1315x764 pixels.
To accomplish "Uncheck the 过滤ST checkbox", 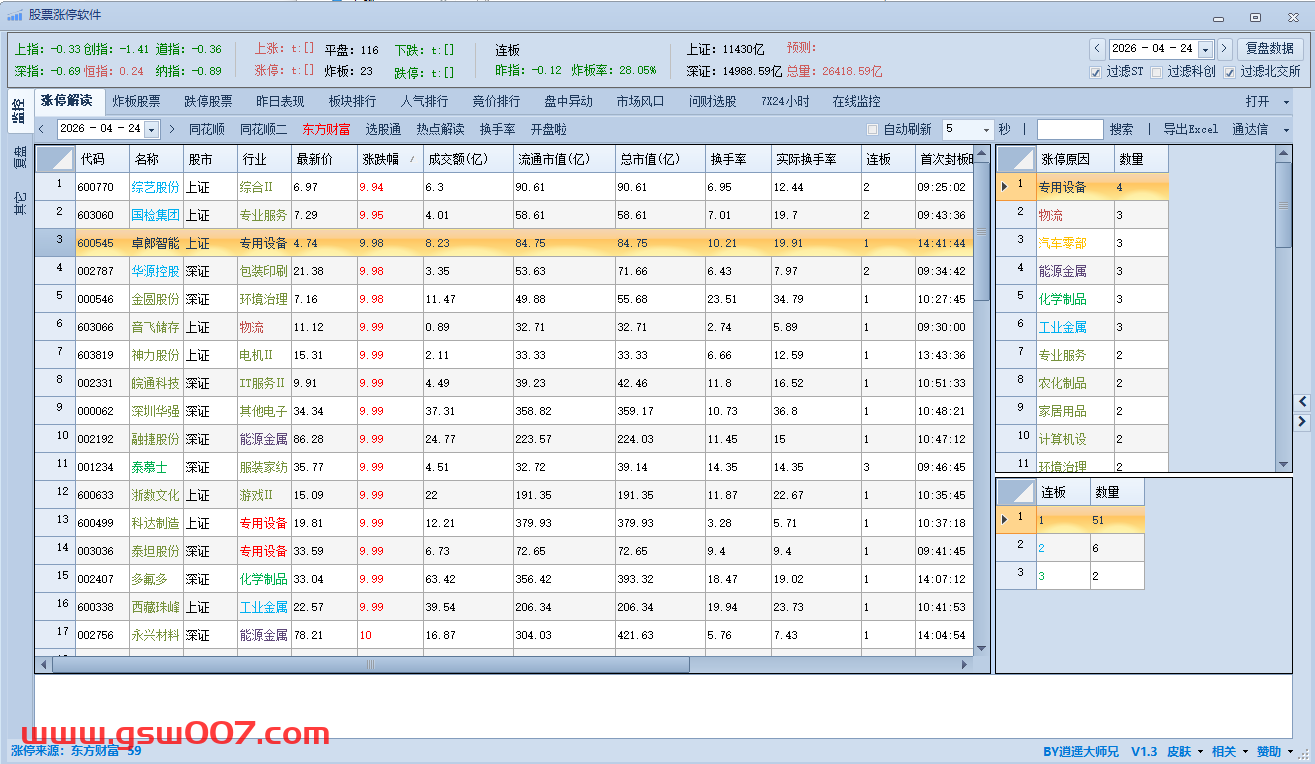I will (x=1097, y=72).
